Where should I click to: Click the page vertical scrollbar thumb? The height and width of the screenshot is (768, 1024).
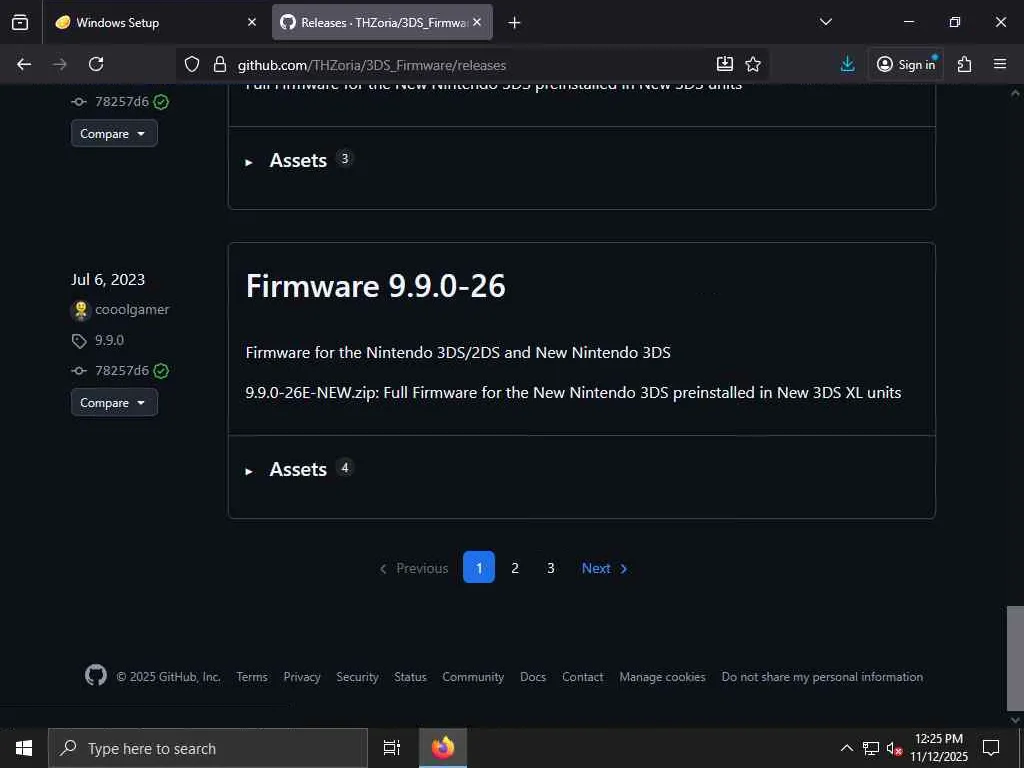tap(1015, 658)
